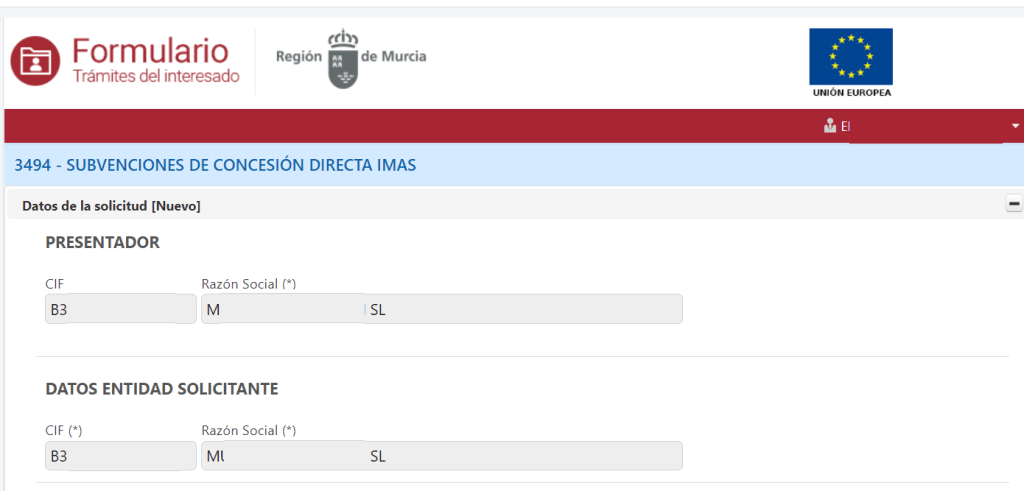
Task: Click the Región de Murcia coat of arms
Action: tap(343, 58)
